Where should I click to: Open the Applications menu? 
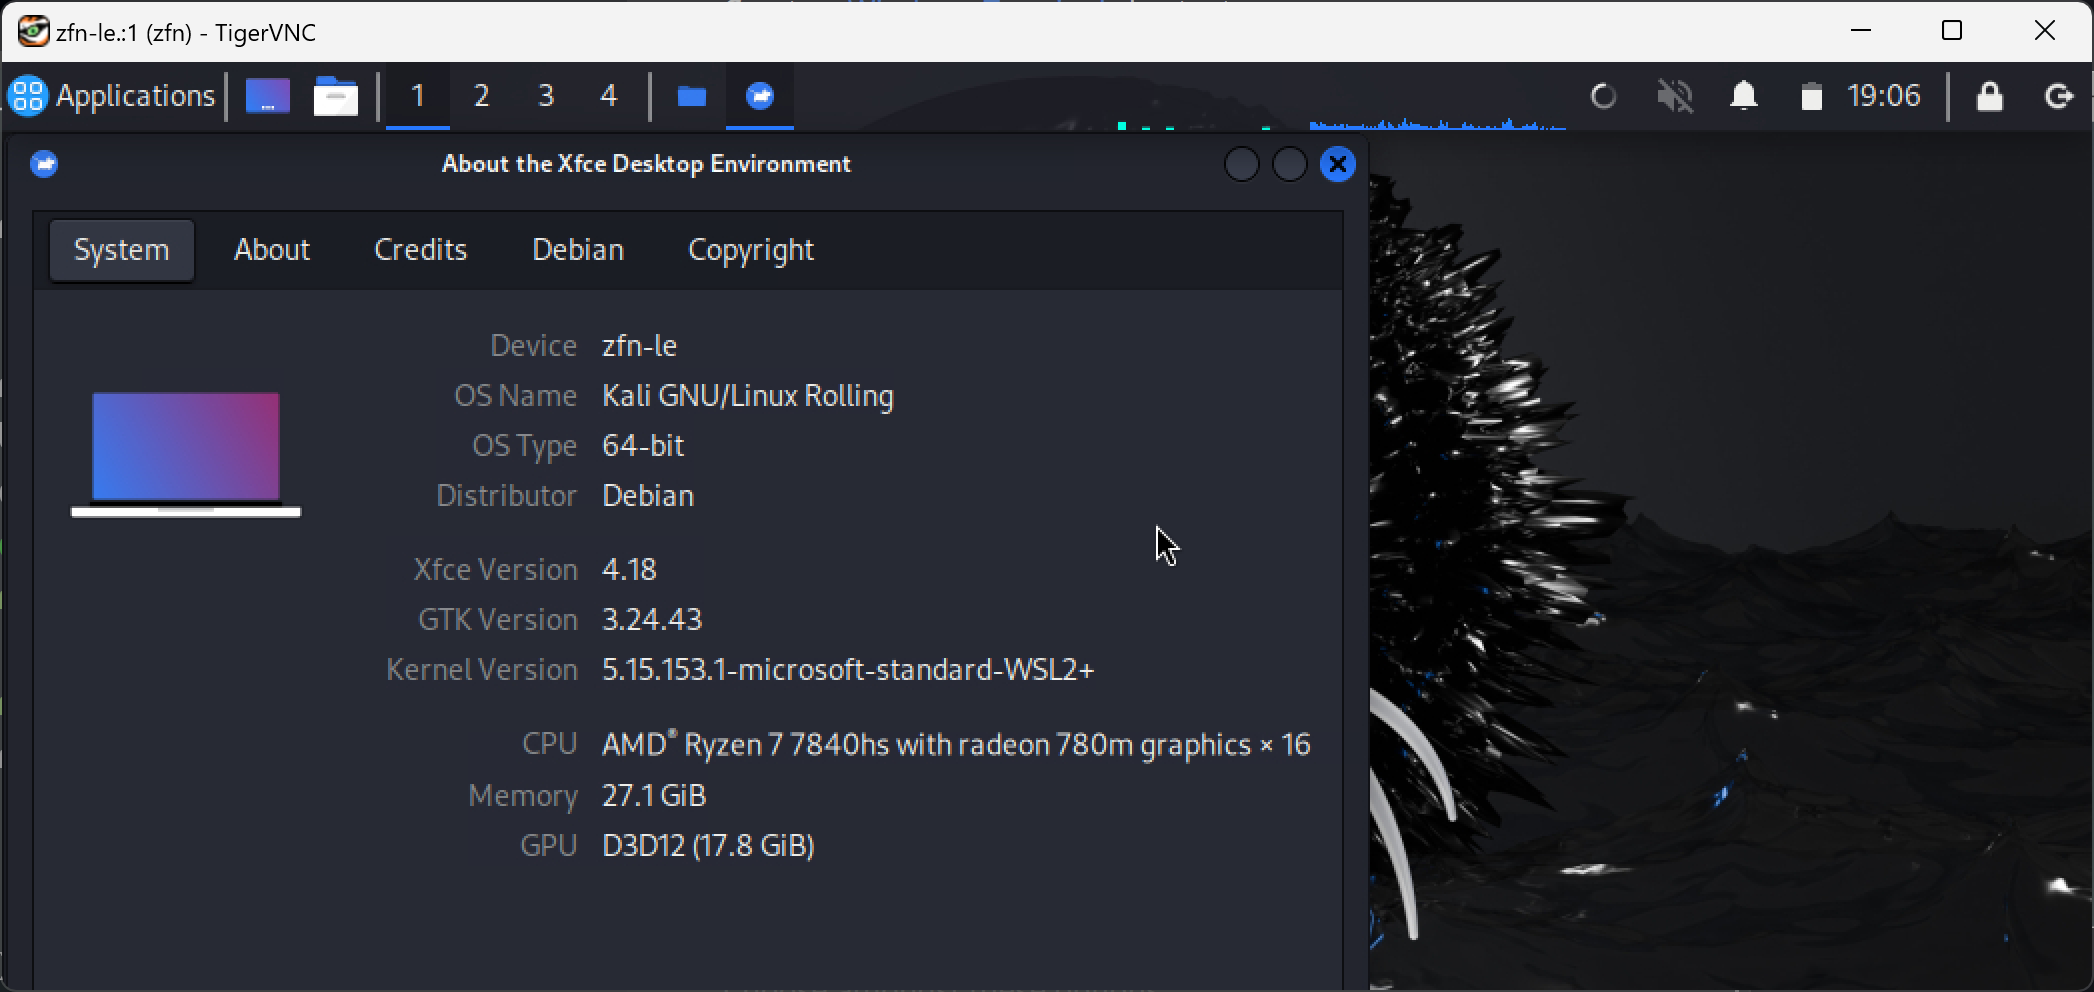click(112, 96)
